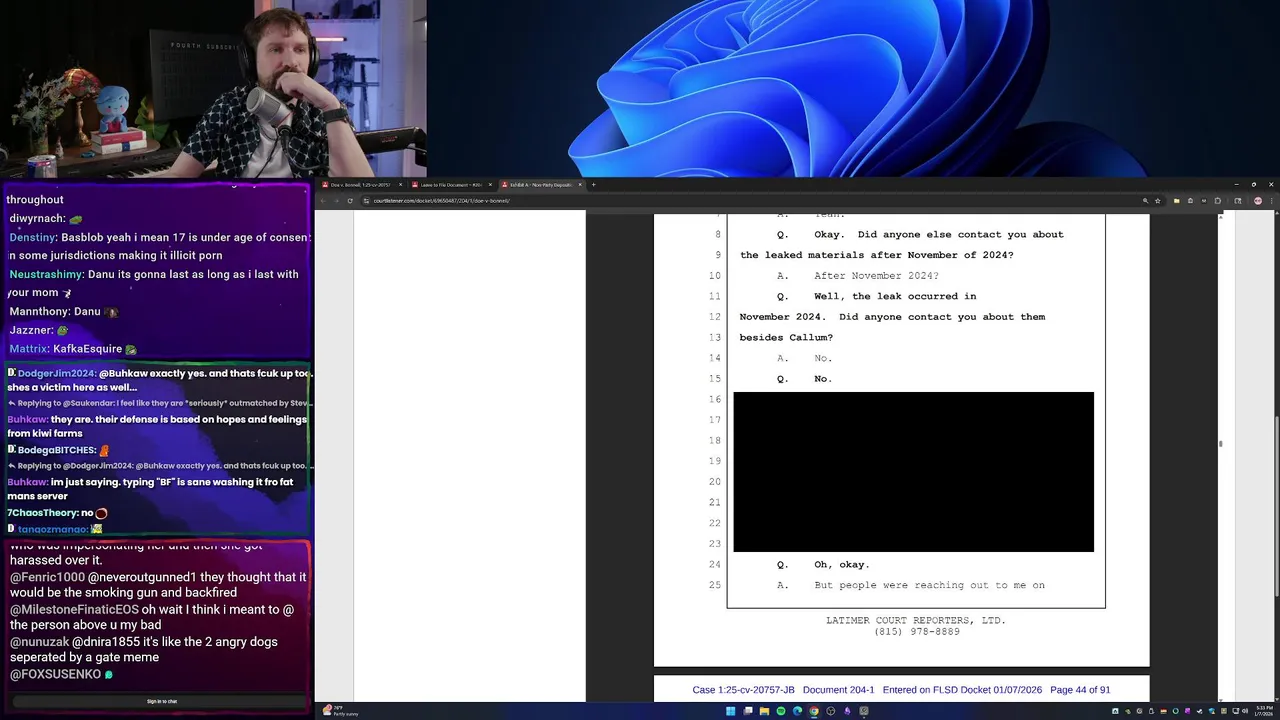Screen dimensions: 1280x720
Task: Click the LATIMER COURT REPORTERS, LTD. text
Action: click(916, 621)
